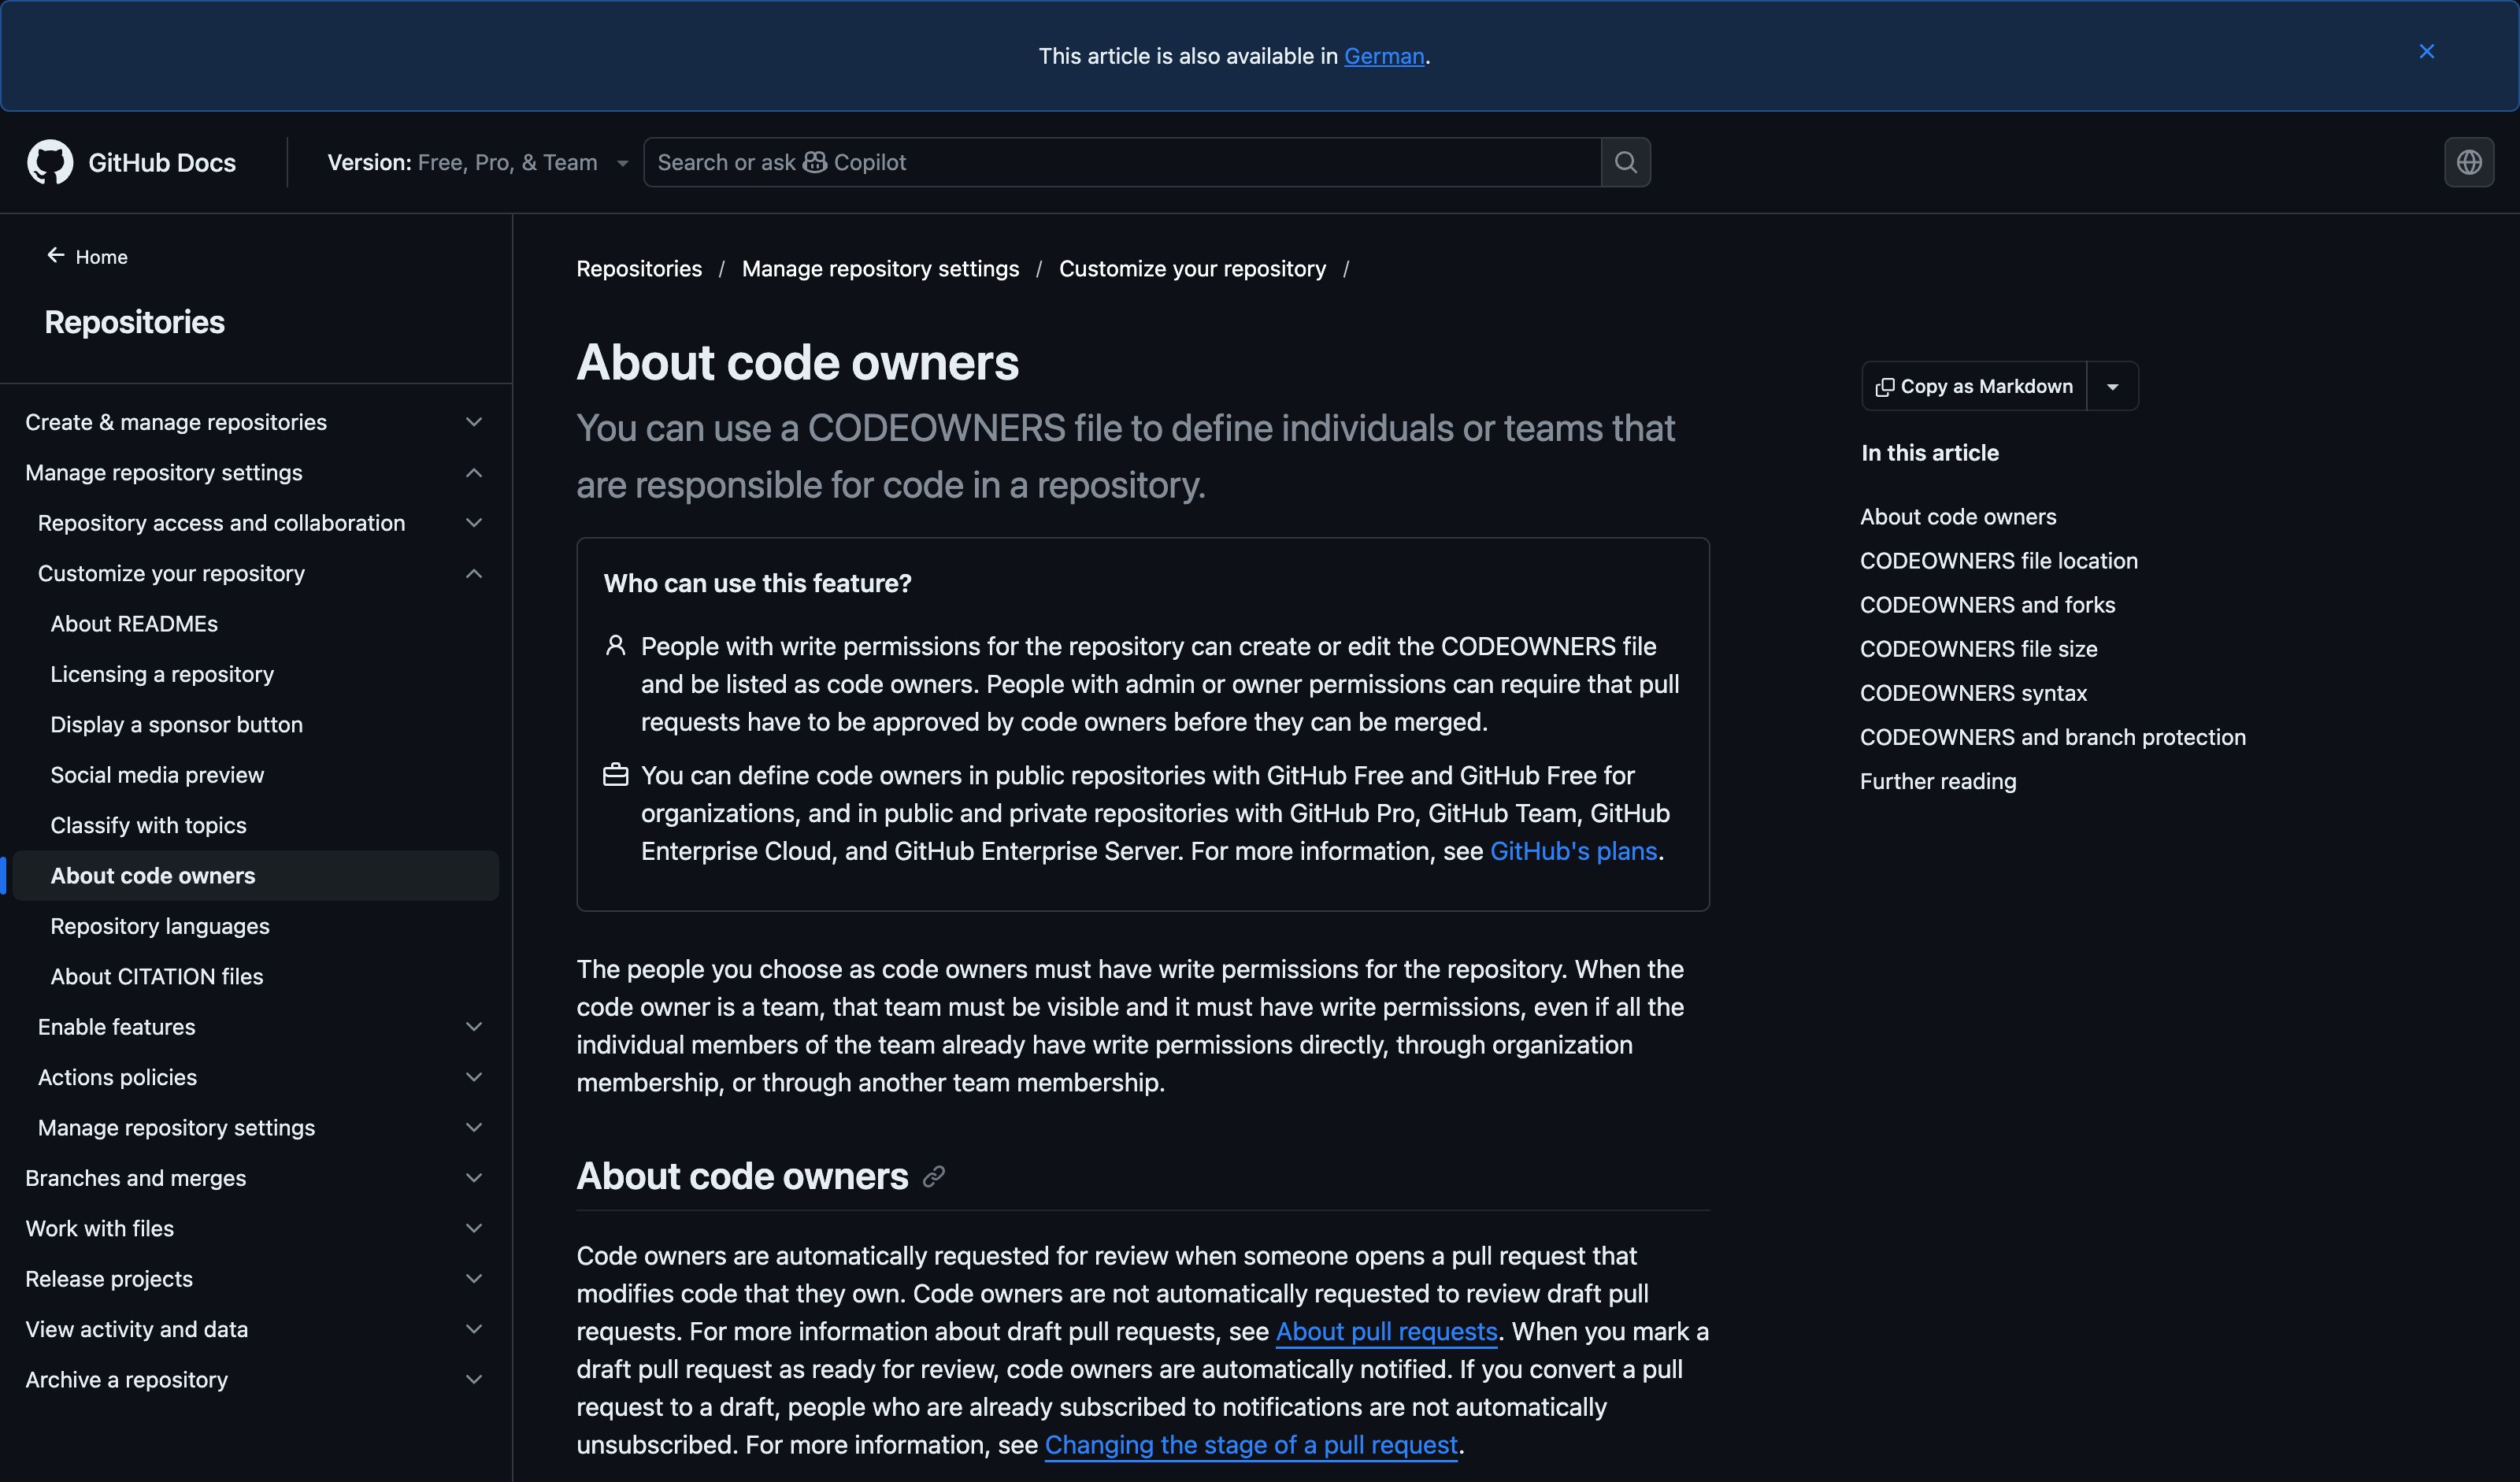
Task: Open Classify with topics page
Action: pyautogui.click(x=148, y=826)
